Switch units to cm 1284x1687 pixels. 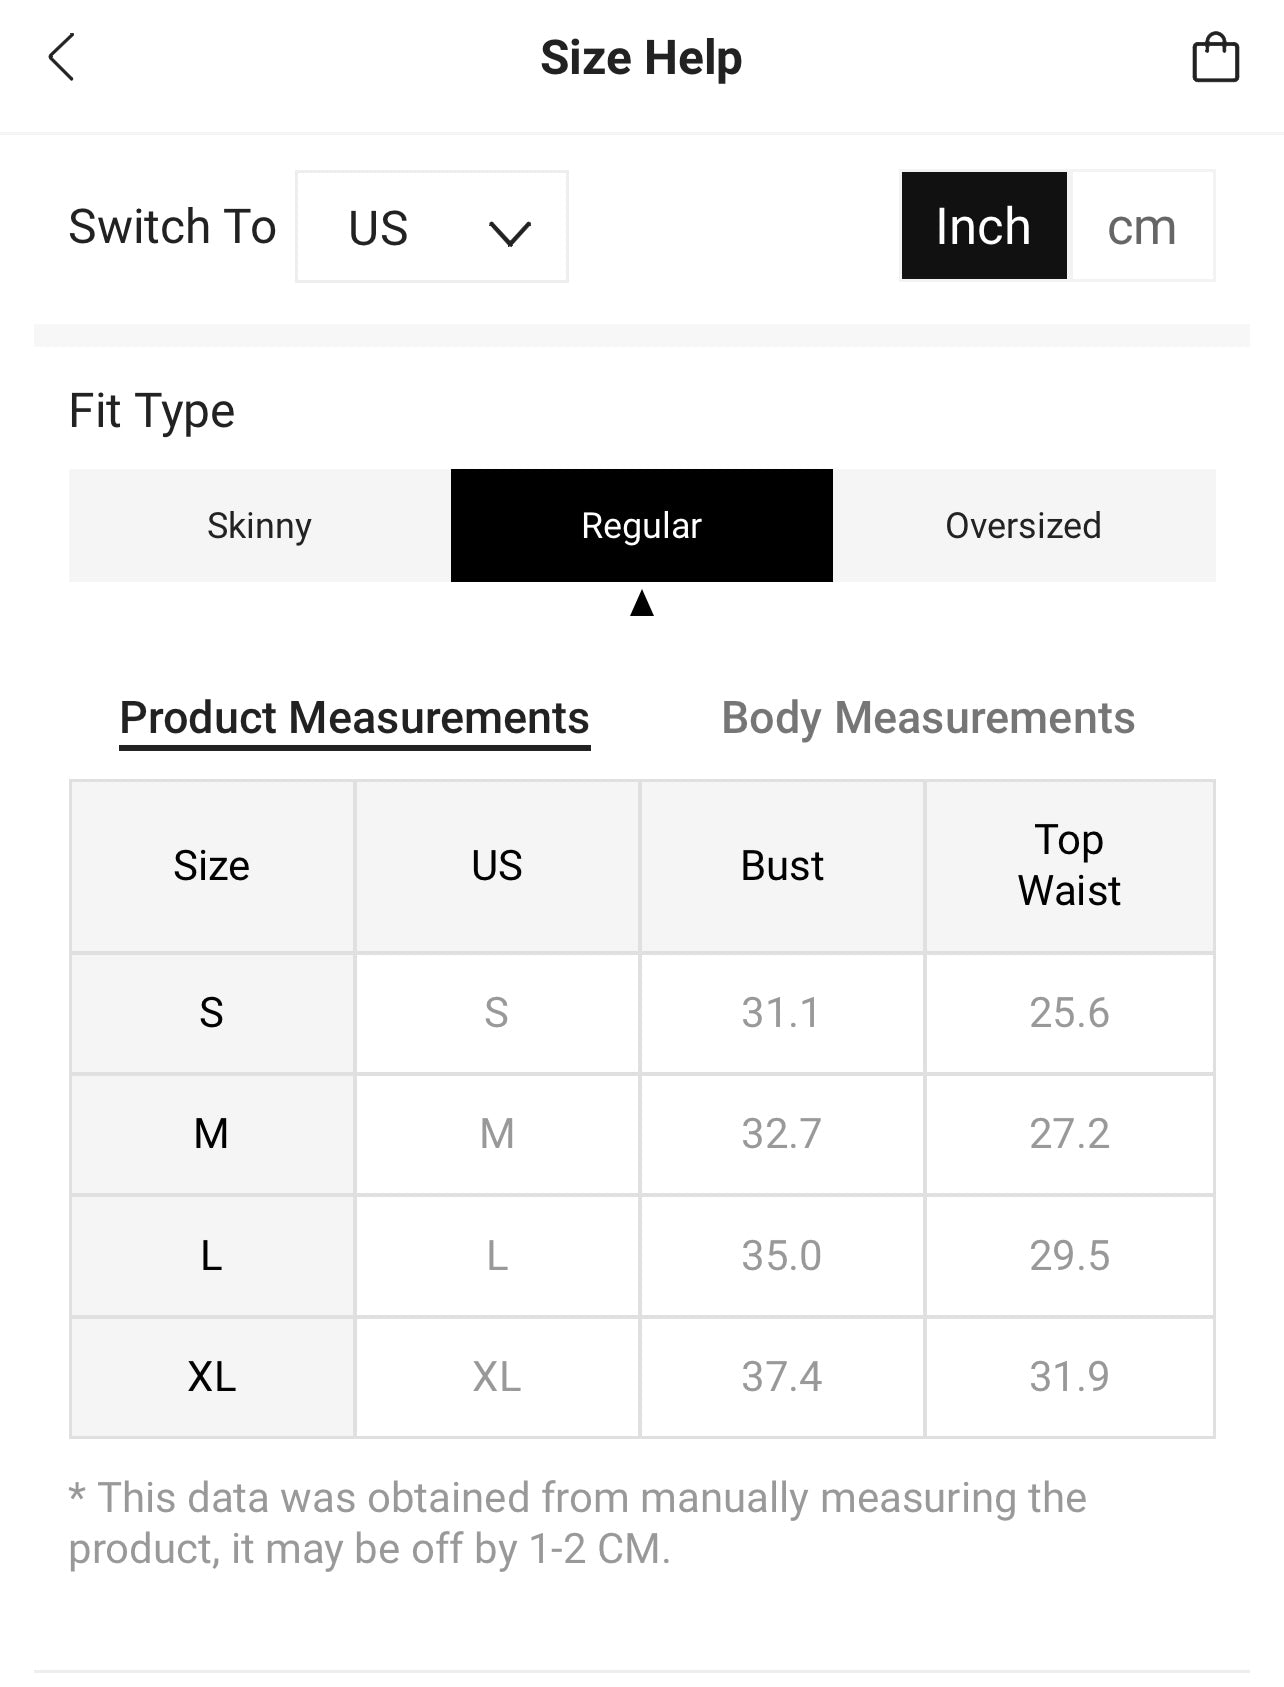[x=1141, y=226]
